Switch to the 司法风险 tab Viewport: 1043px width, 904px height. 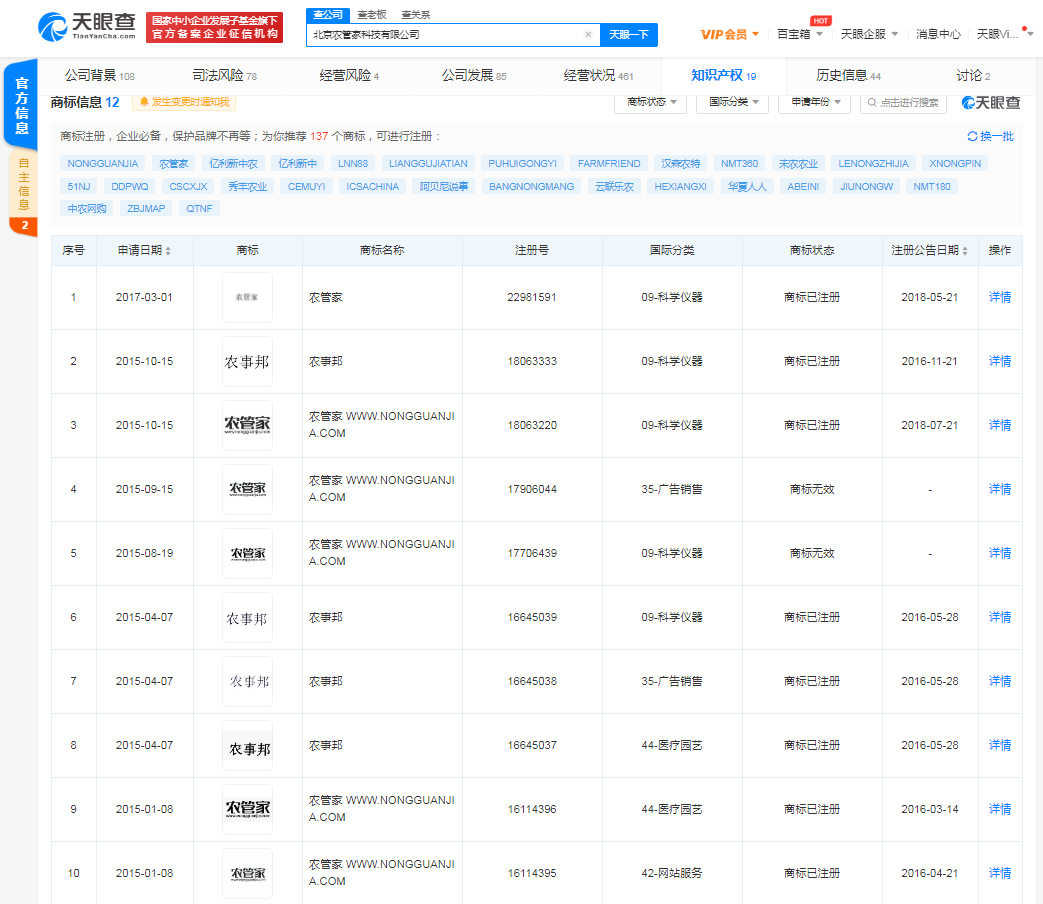tap(224, 76)
